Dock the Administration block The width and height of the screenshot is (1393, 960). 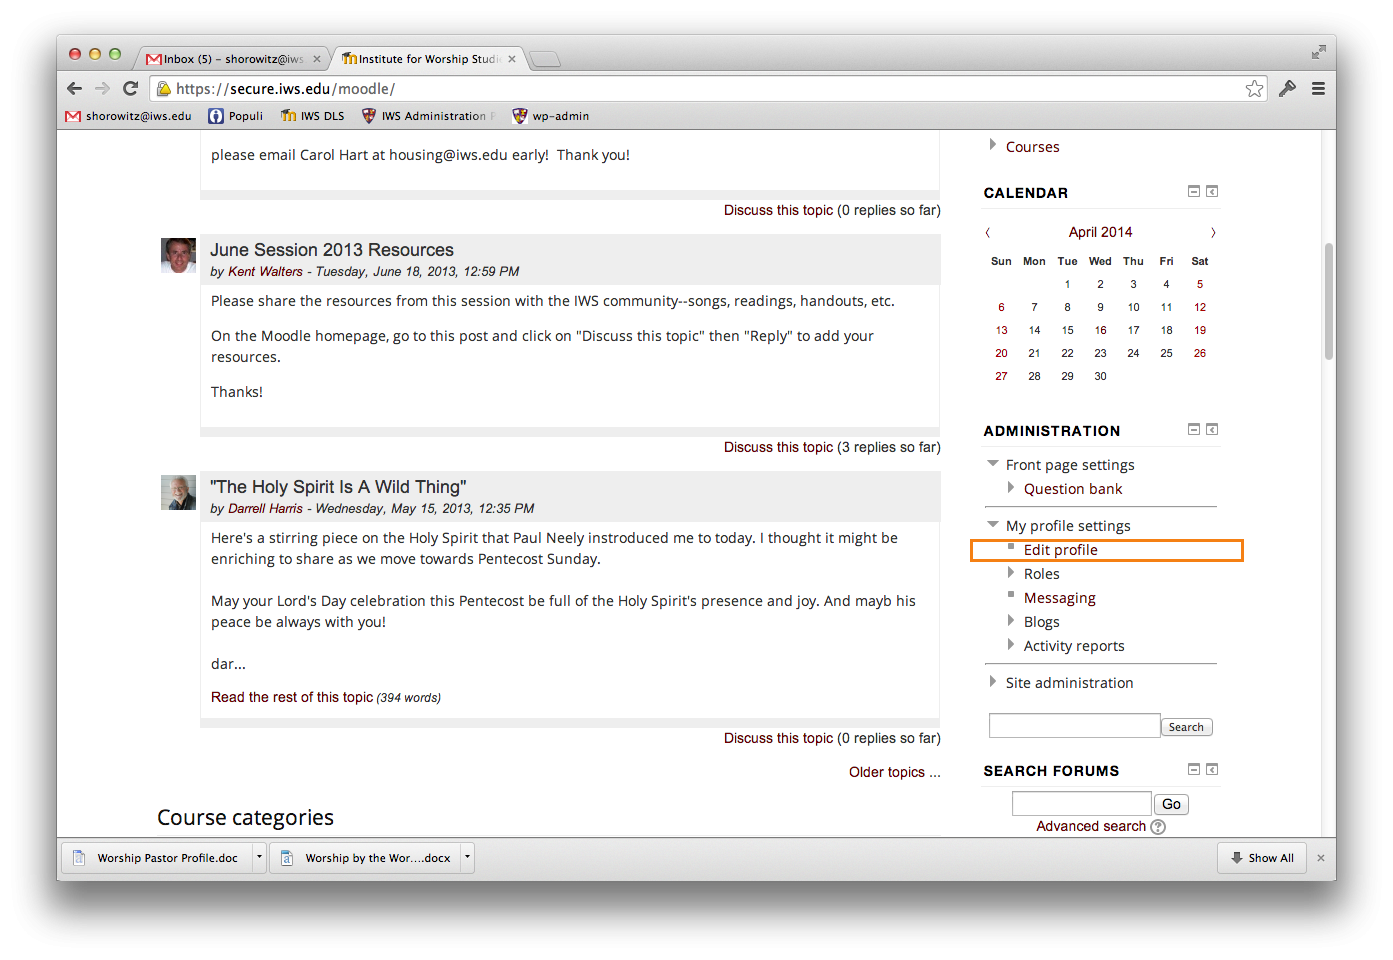pos(1212,429)
